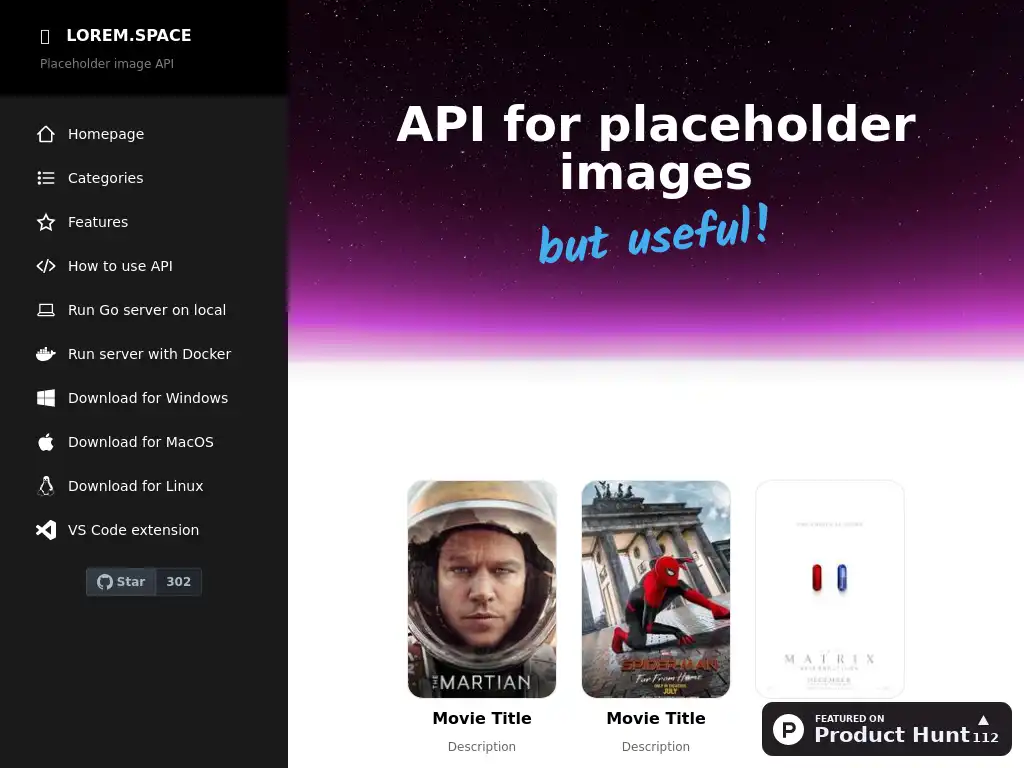Click the Product Hunt upvote triangle
The width and height of the screenshot is (1024, 768).
(x=984, y=720)
